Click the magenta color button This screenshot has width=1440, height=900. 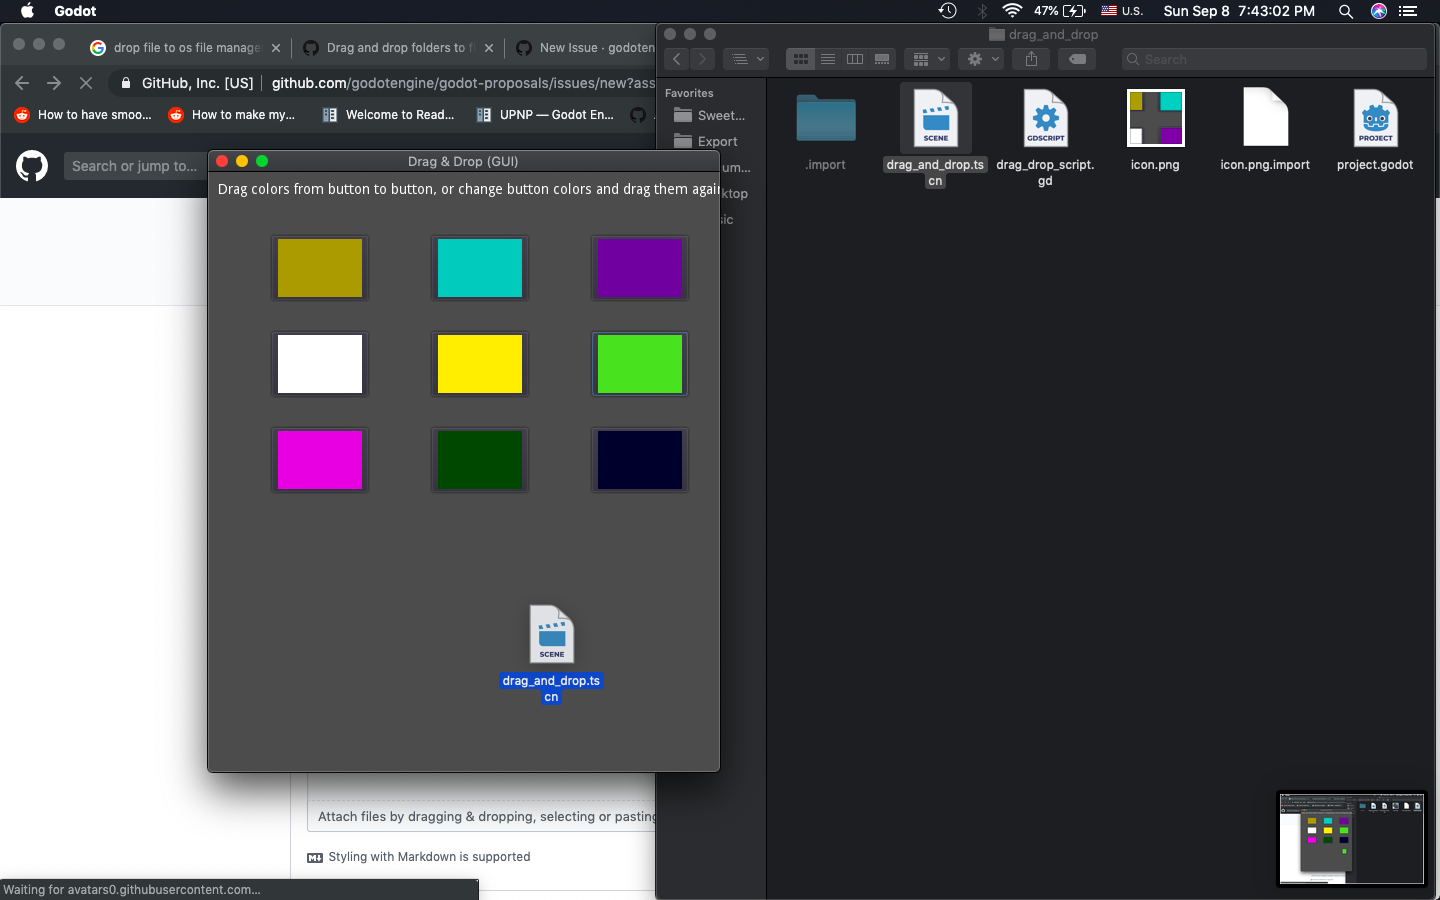click(319, 460)
